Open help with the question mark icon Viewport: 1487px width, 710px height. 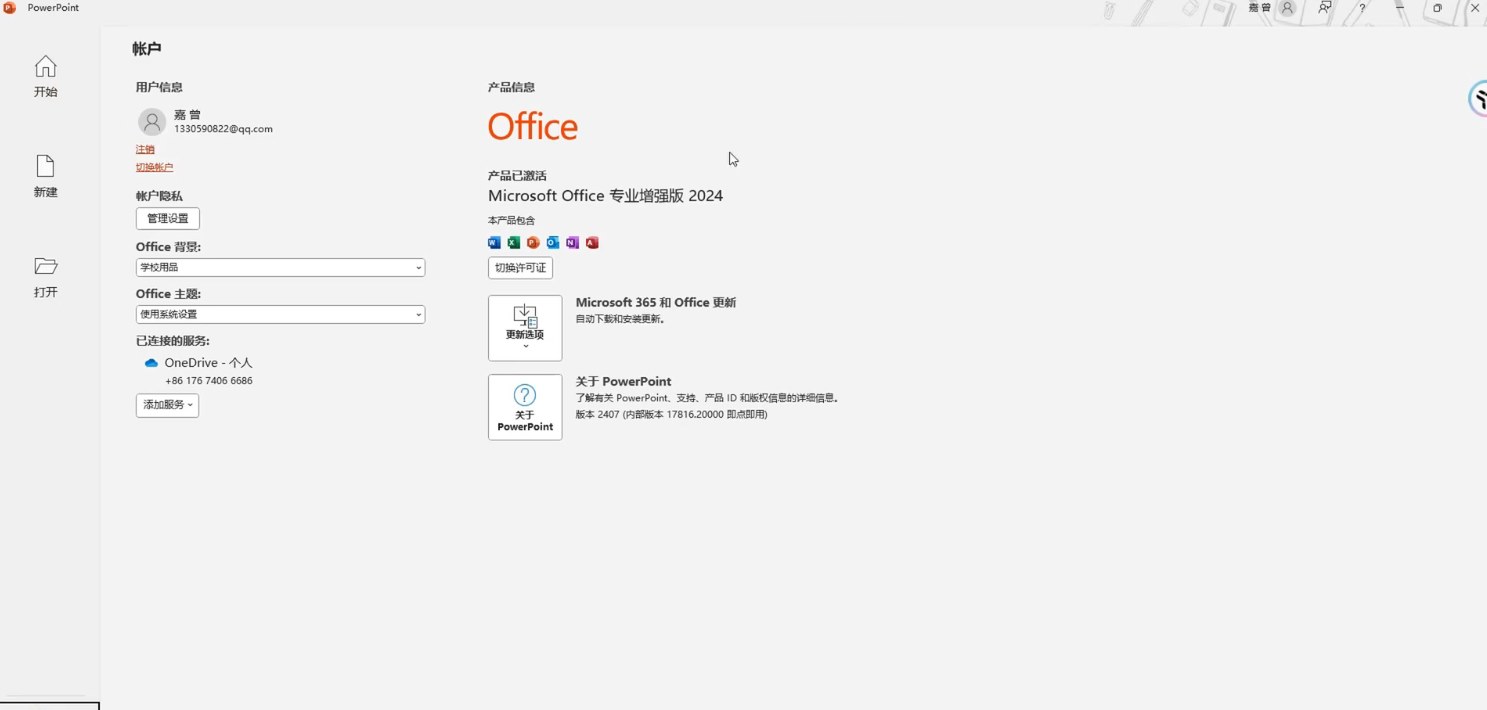coord(1362,8)
